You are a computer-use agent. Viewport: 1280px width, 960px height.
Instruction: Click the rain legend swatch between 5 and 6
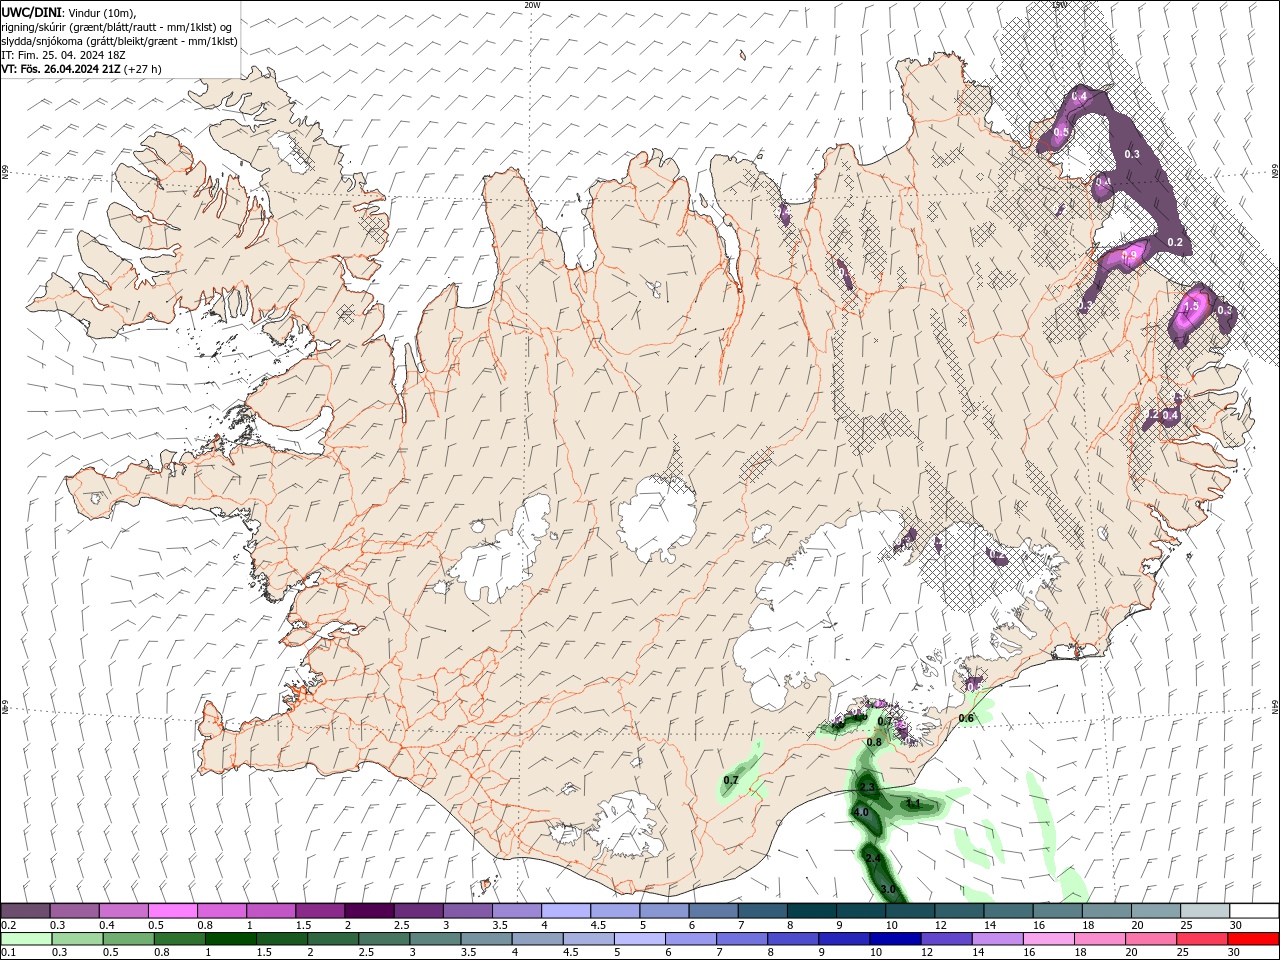(x=638, y=939)
